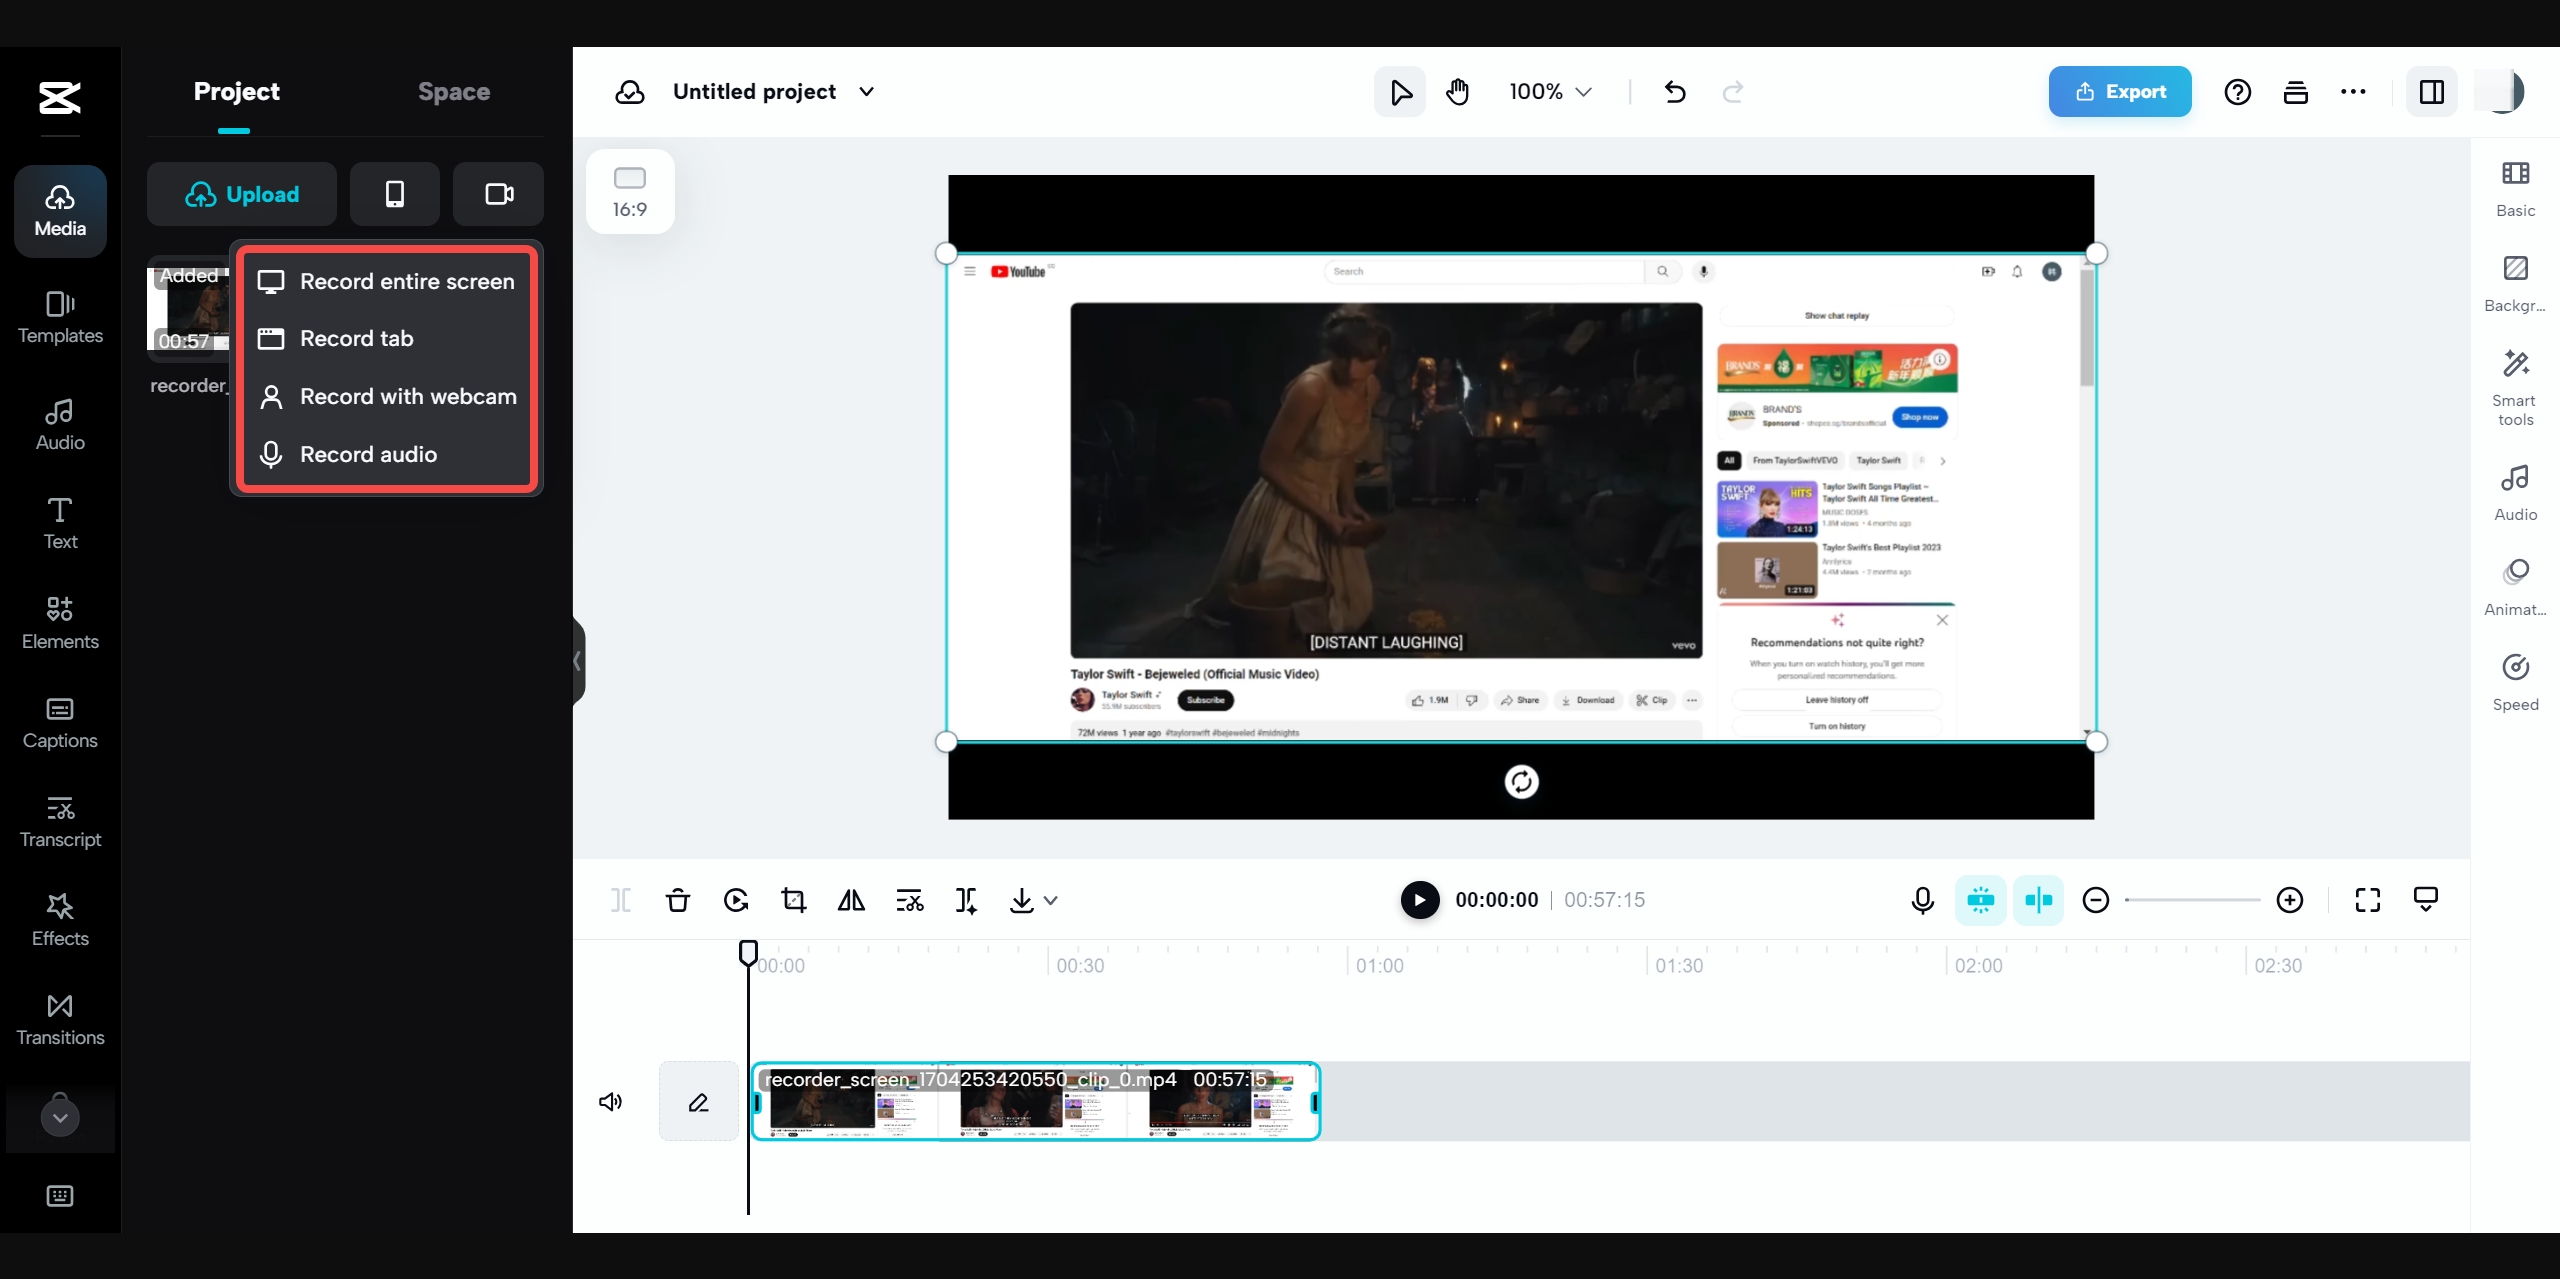Zoom out the timeline with minus button
Viewport: 2560px width, 1279px height.
click(2096, 900)
